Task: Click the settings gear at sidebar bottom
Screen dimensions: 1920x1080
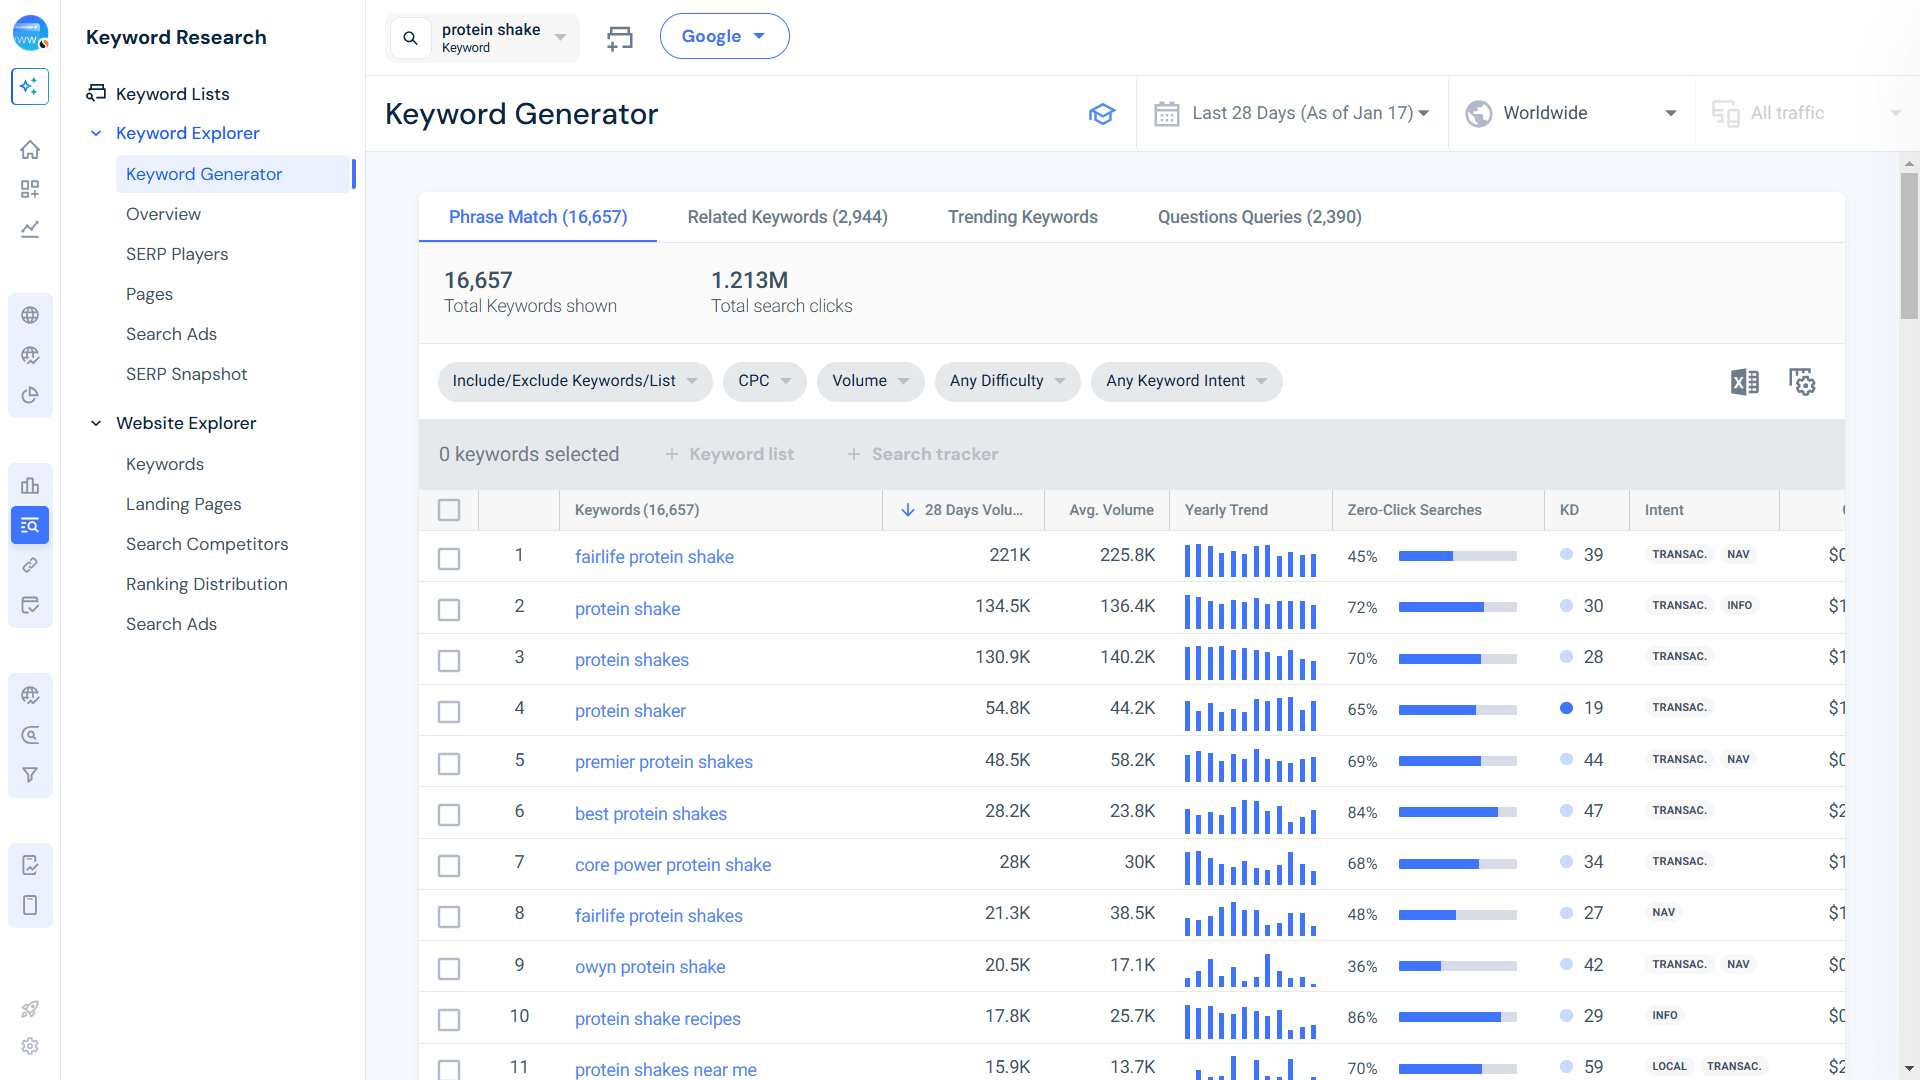Action: pyautogui.click(x=30, y=1046)
